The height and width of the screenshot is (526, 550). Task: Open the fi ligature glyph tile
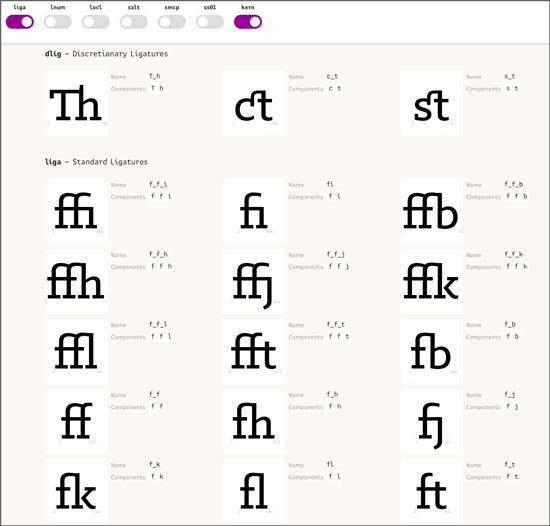point(254,211)
